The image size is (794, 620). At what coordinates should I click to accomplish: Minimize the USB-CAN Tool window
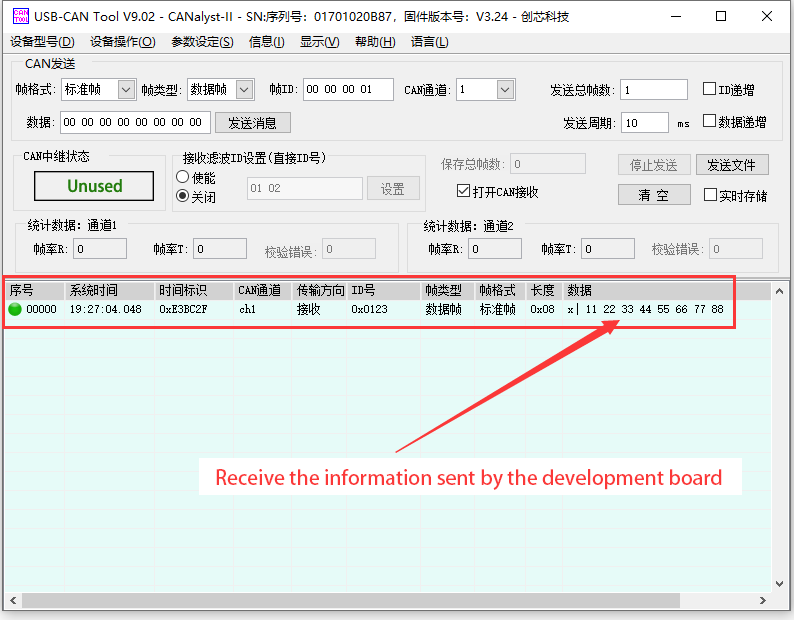[676, 16]
